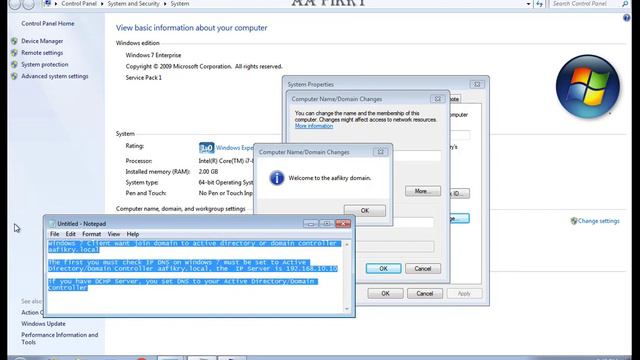Click the Windows logo image
Screen dimensions: 640x360
coord(587,87)
